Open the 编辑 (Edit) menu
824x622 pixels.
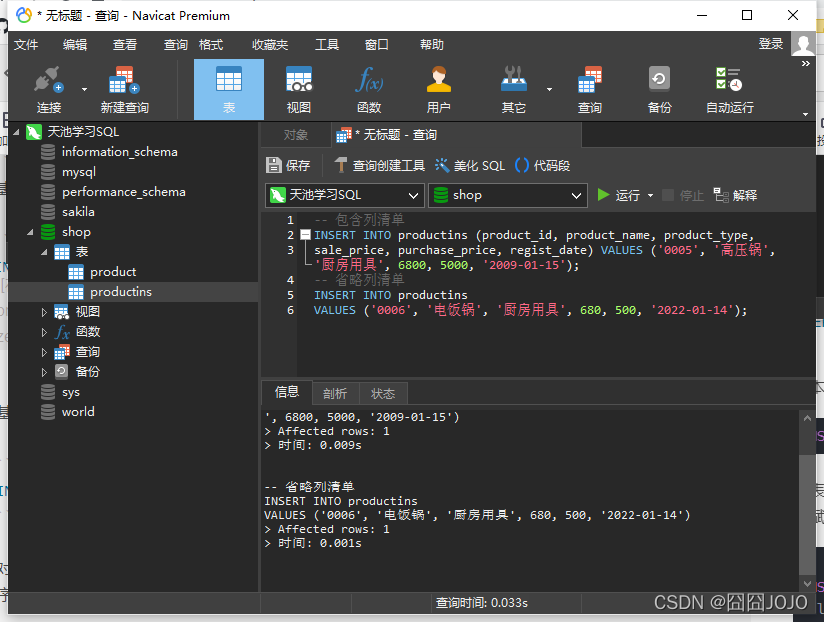click(75, 45)
